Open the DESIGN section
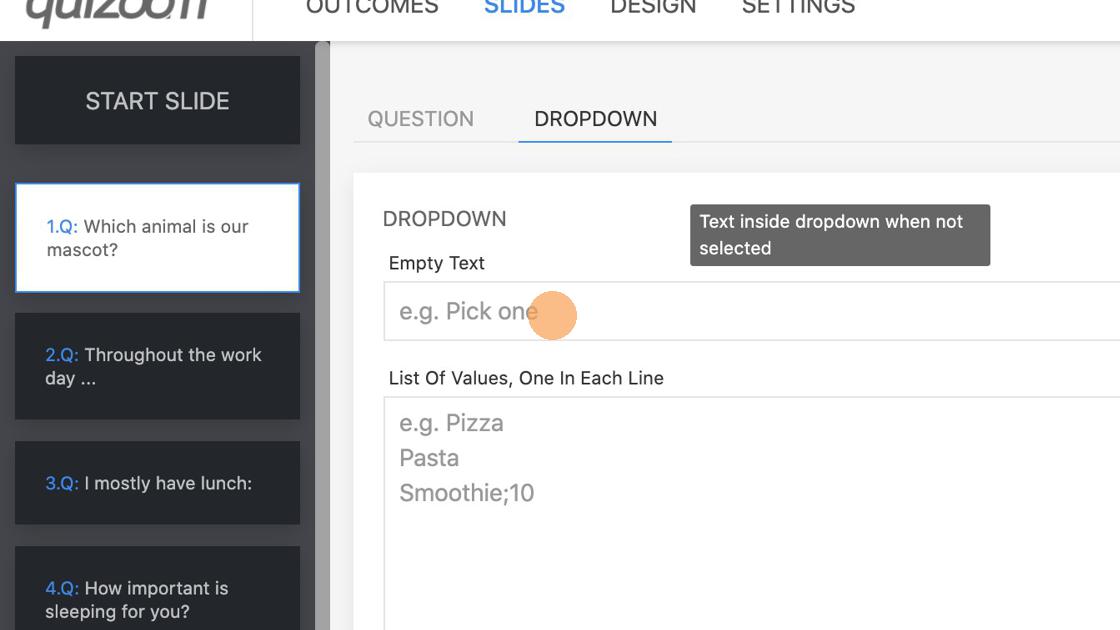This screenshot has height=630, width=1120. pos(653,8)
